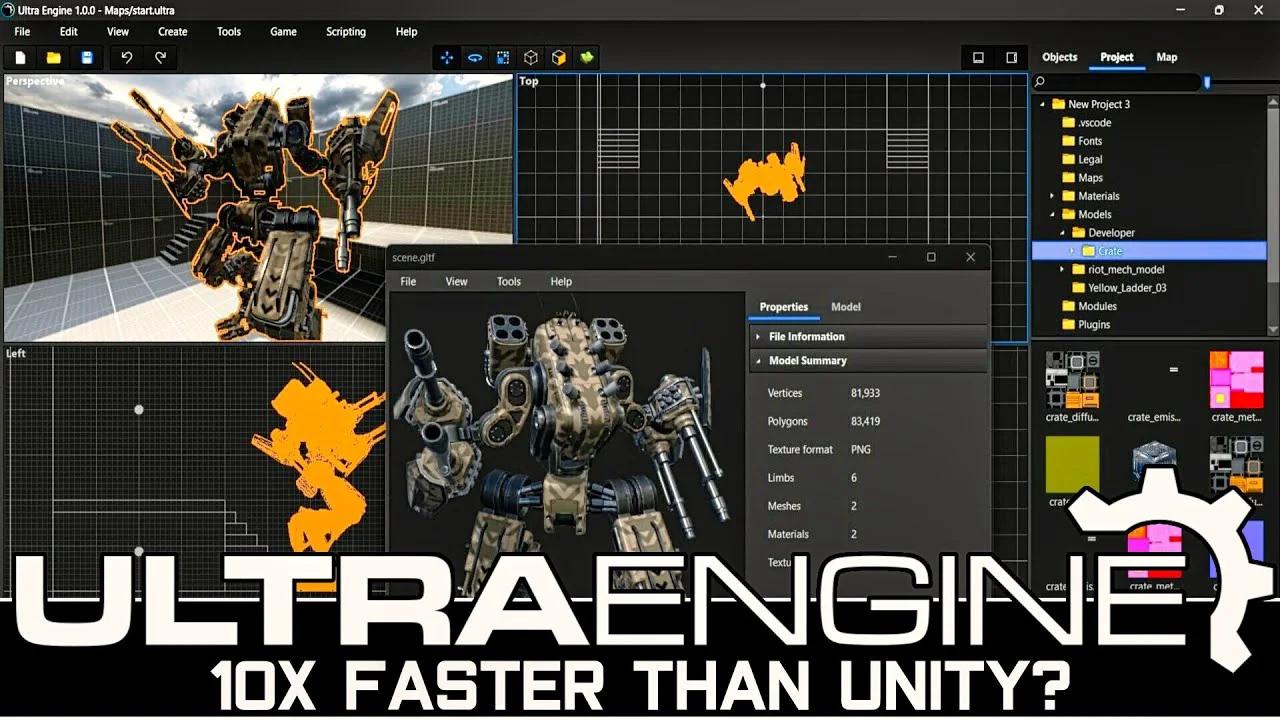The height and width of the screenshot is (720, 1280).
Task: Enable wireframe view with the outlined cube icon
Action: 531,58
